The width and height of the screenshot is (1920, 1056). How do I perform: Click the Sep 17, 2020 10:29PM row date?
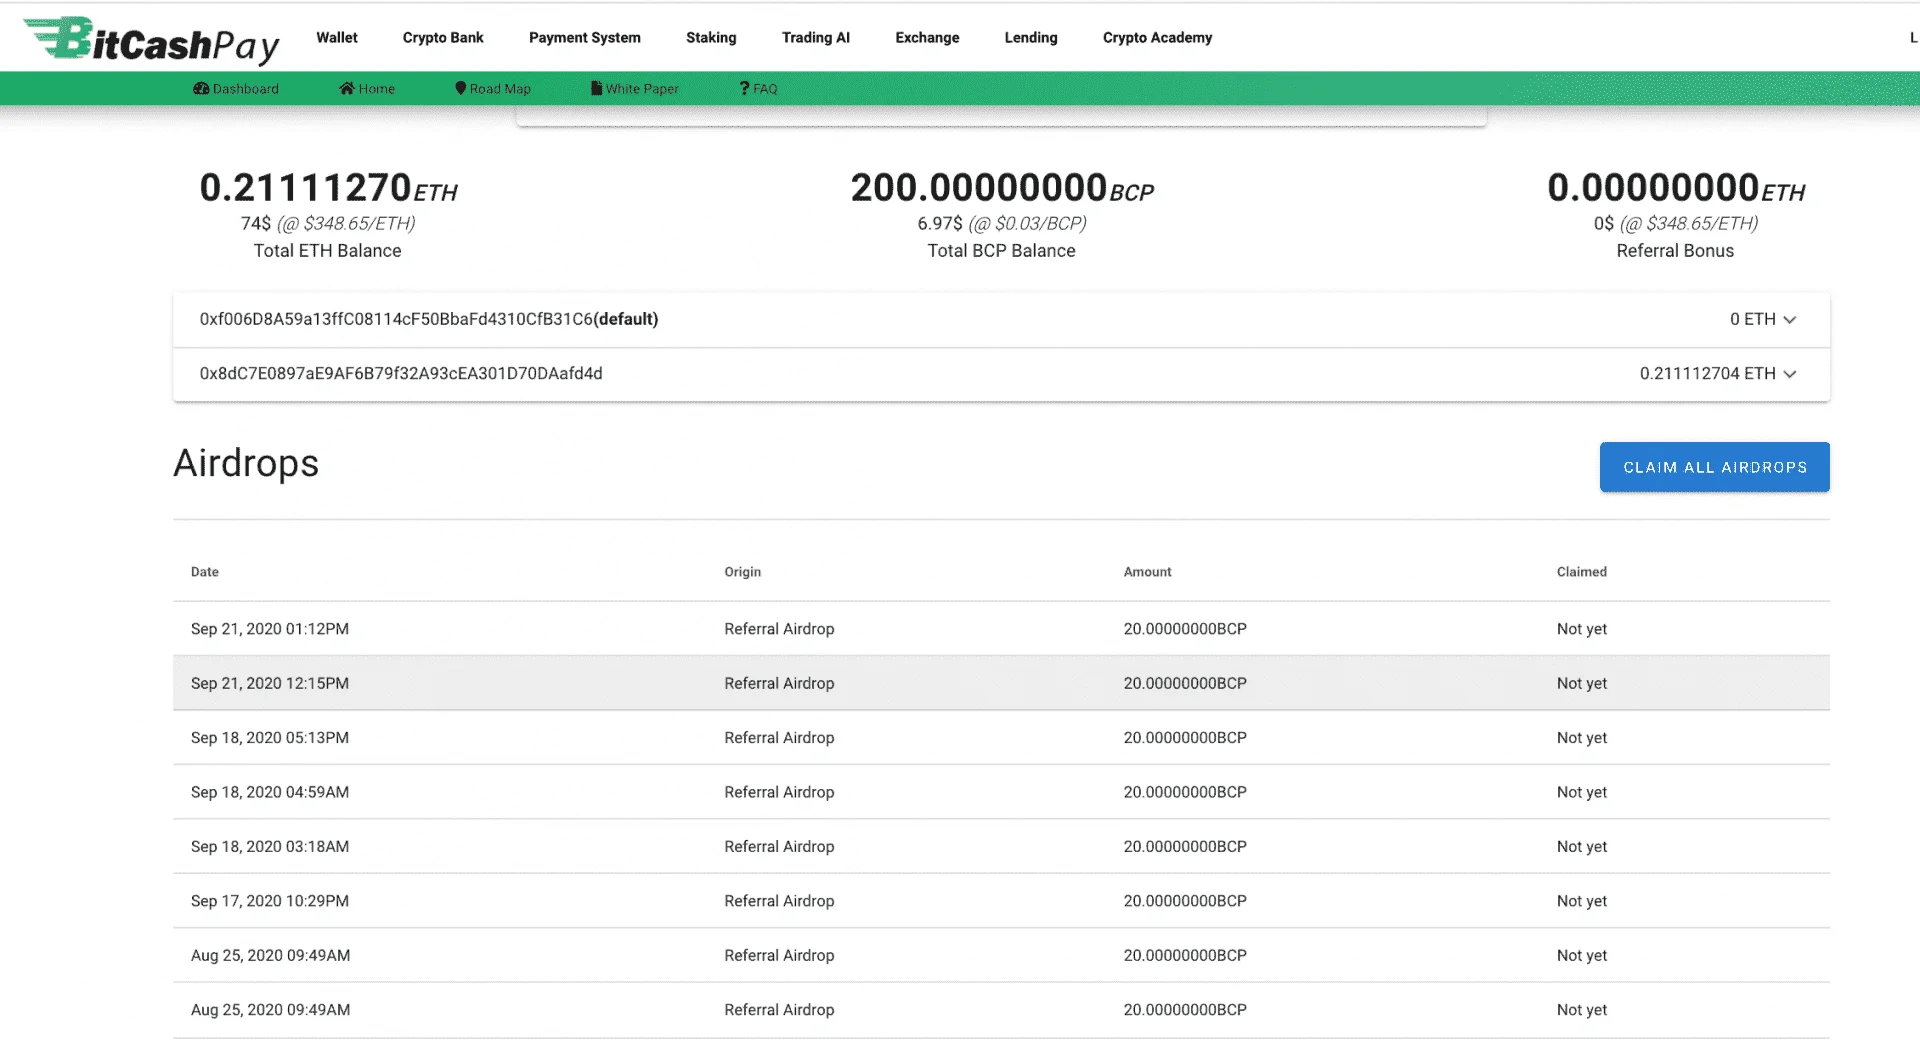[x=270, y=901]
